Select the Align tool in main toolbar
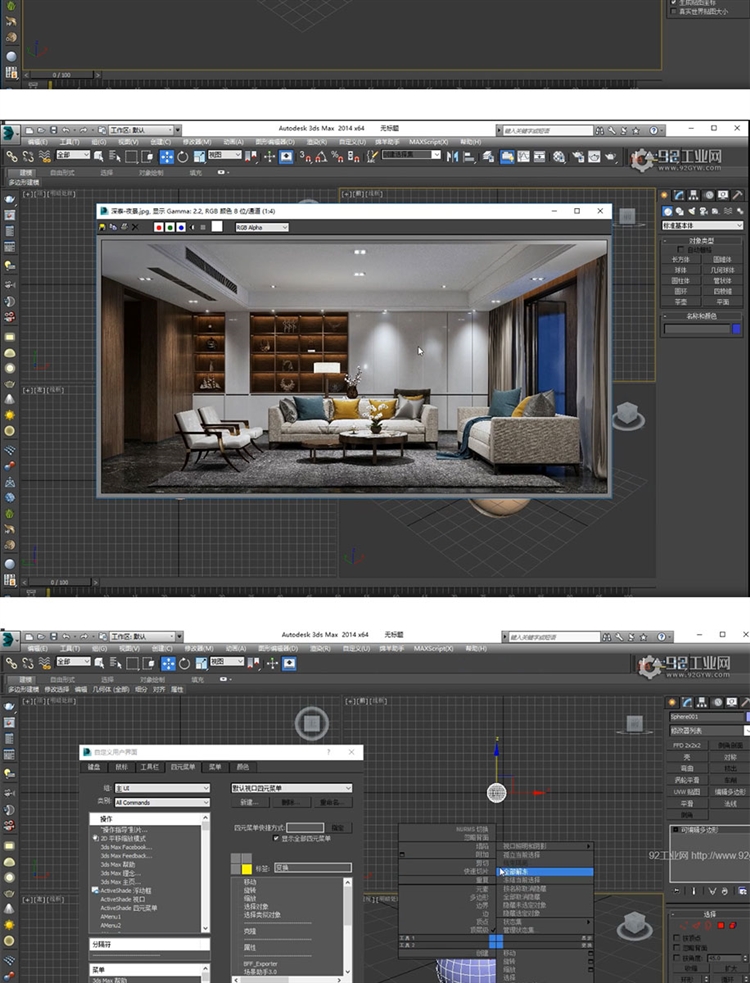The height and width of the screenshot is (983, 750). [x=469, y=156]
